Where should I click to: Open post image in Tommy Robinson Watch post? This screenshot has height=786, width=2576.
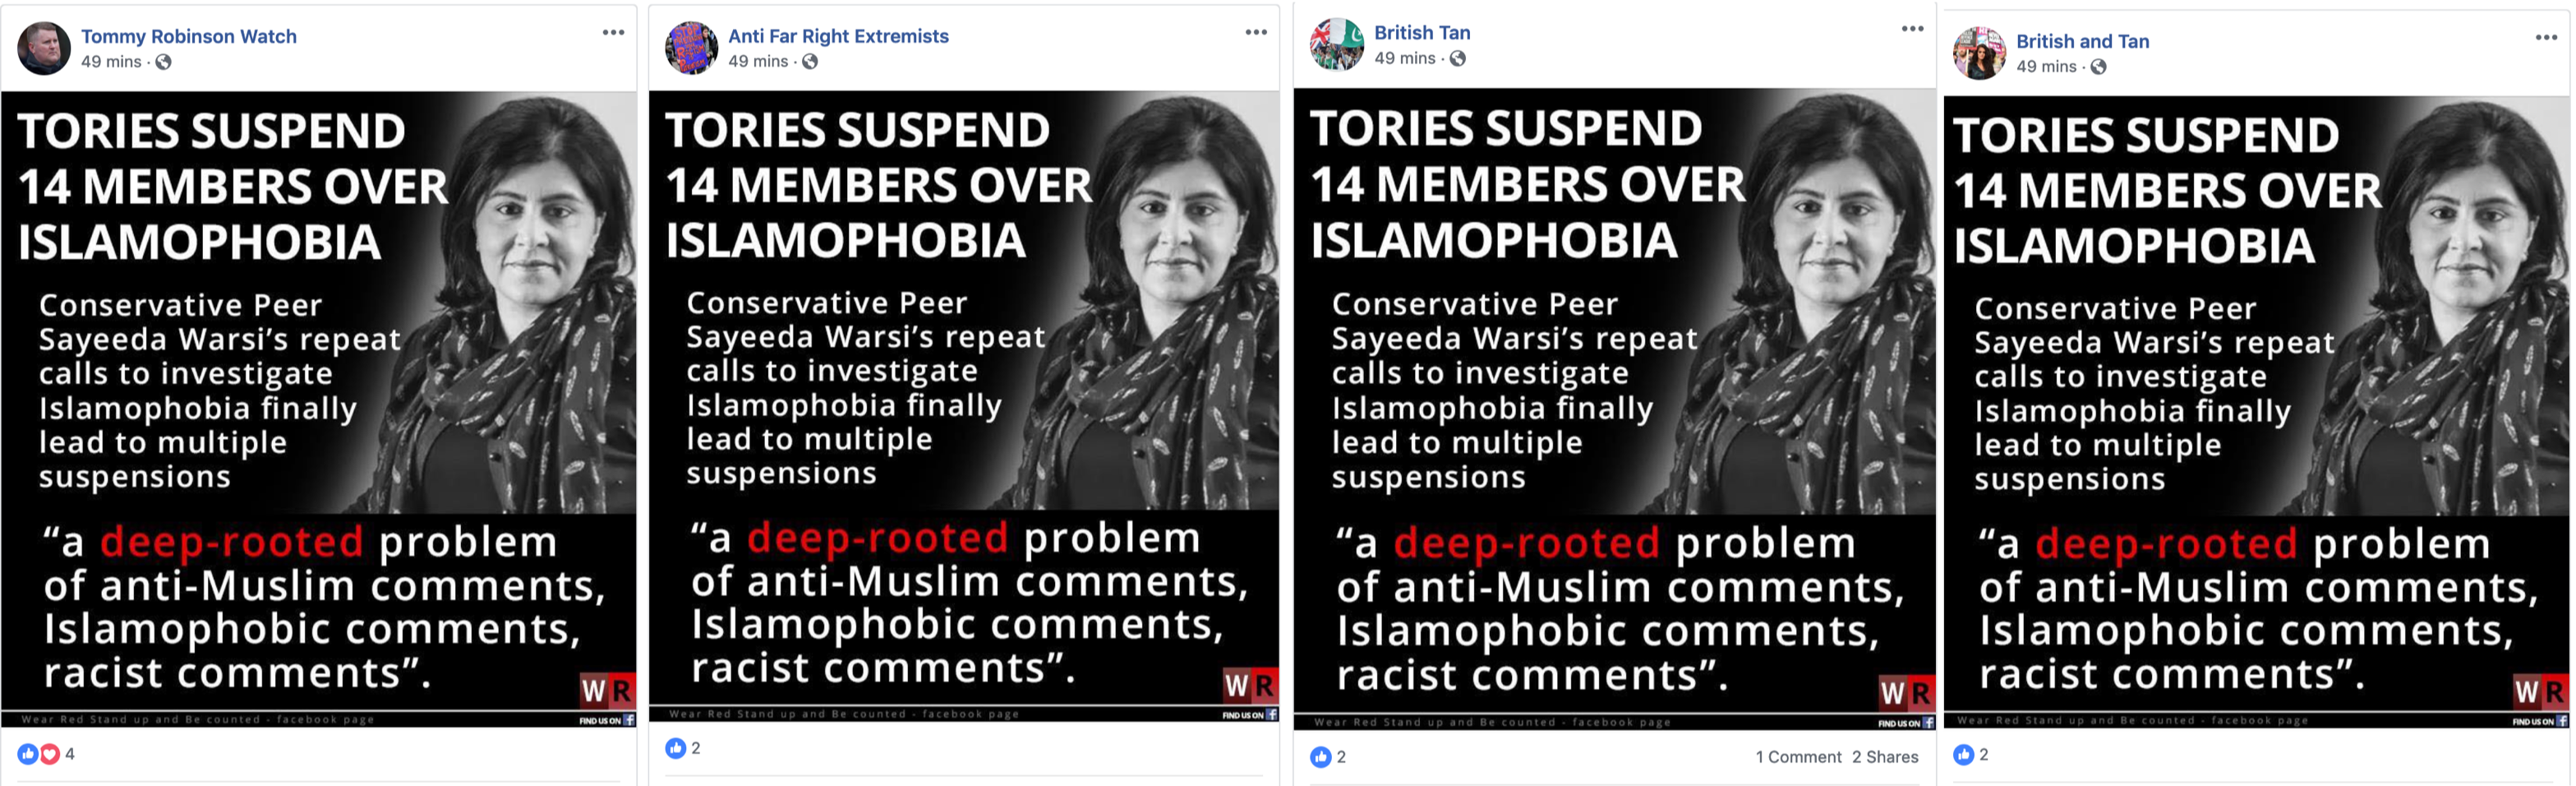pyautogui.click(x=319, y=409)
